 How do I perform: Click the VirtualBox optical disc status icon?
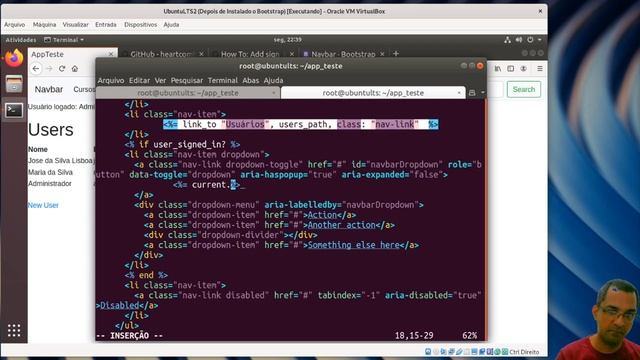(x=436, y=351)
